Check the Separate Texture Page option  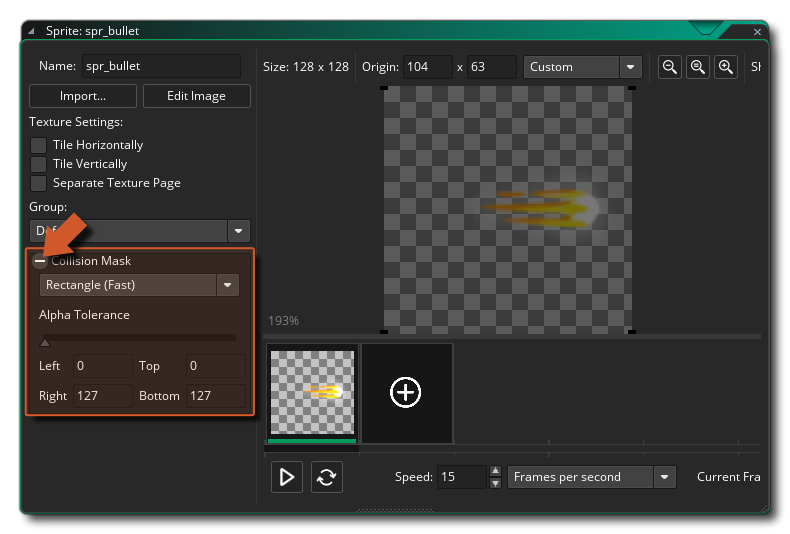(38, 183)
